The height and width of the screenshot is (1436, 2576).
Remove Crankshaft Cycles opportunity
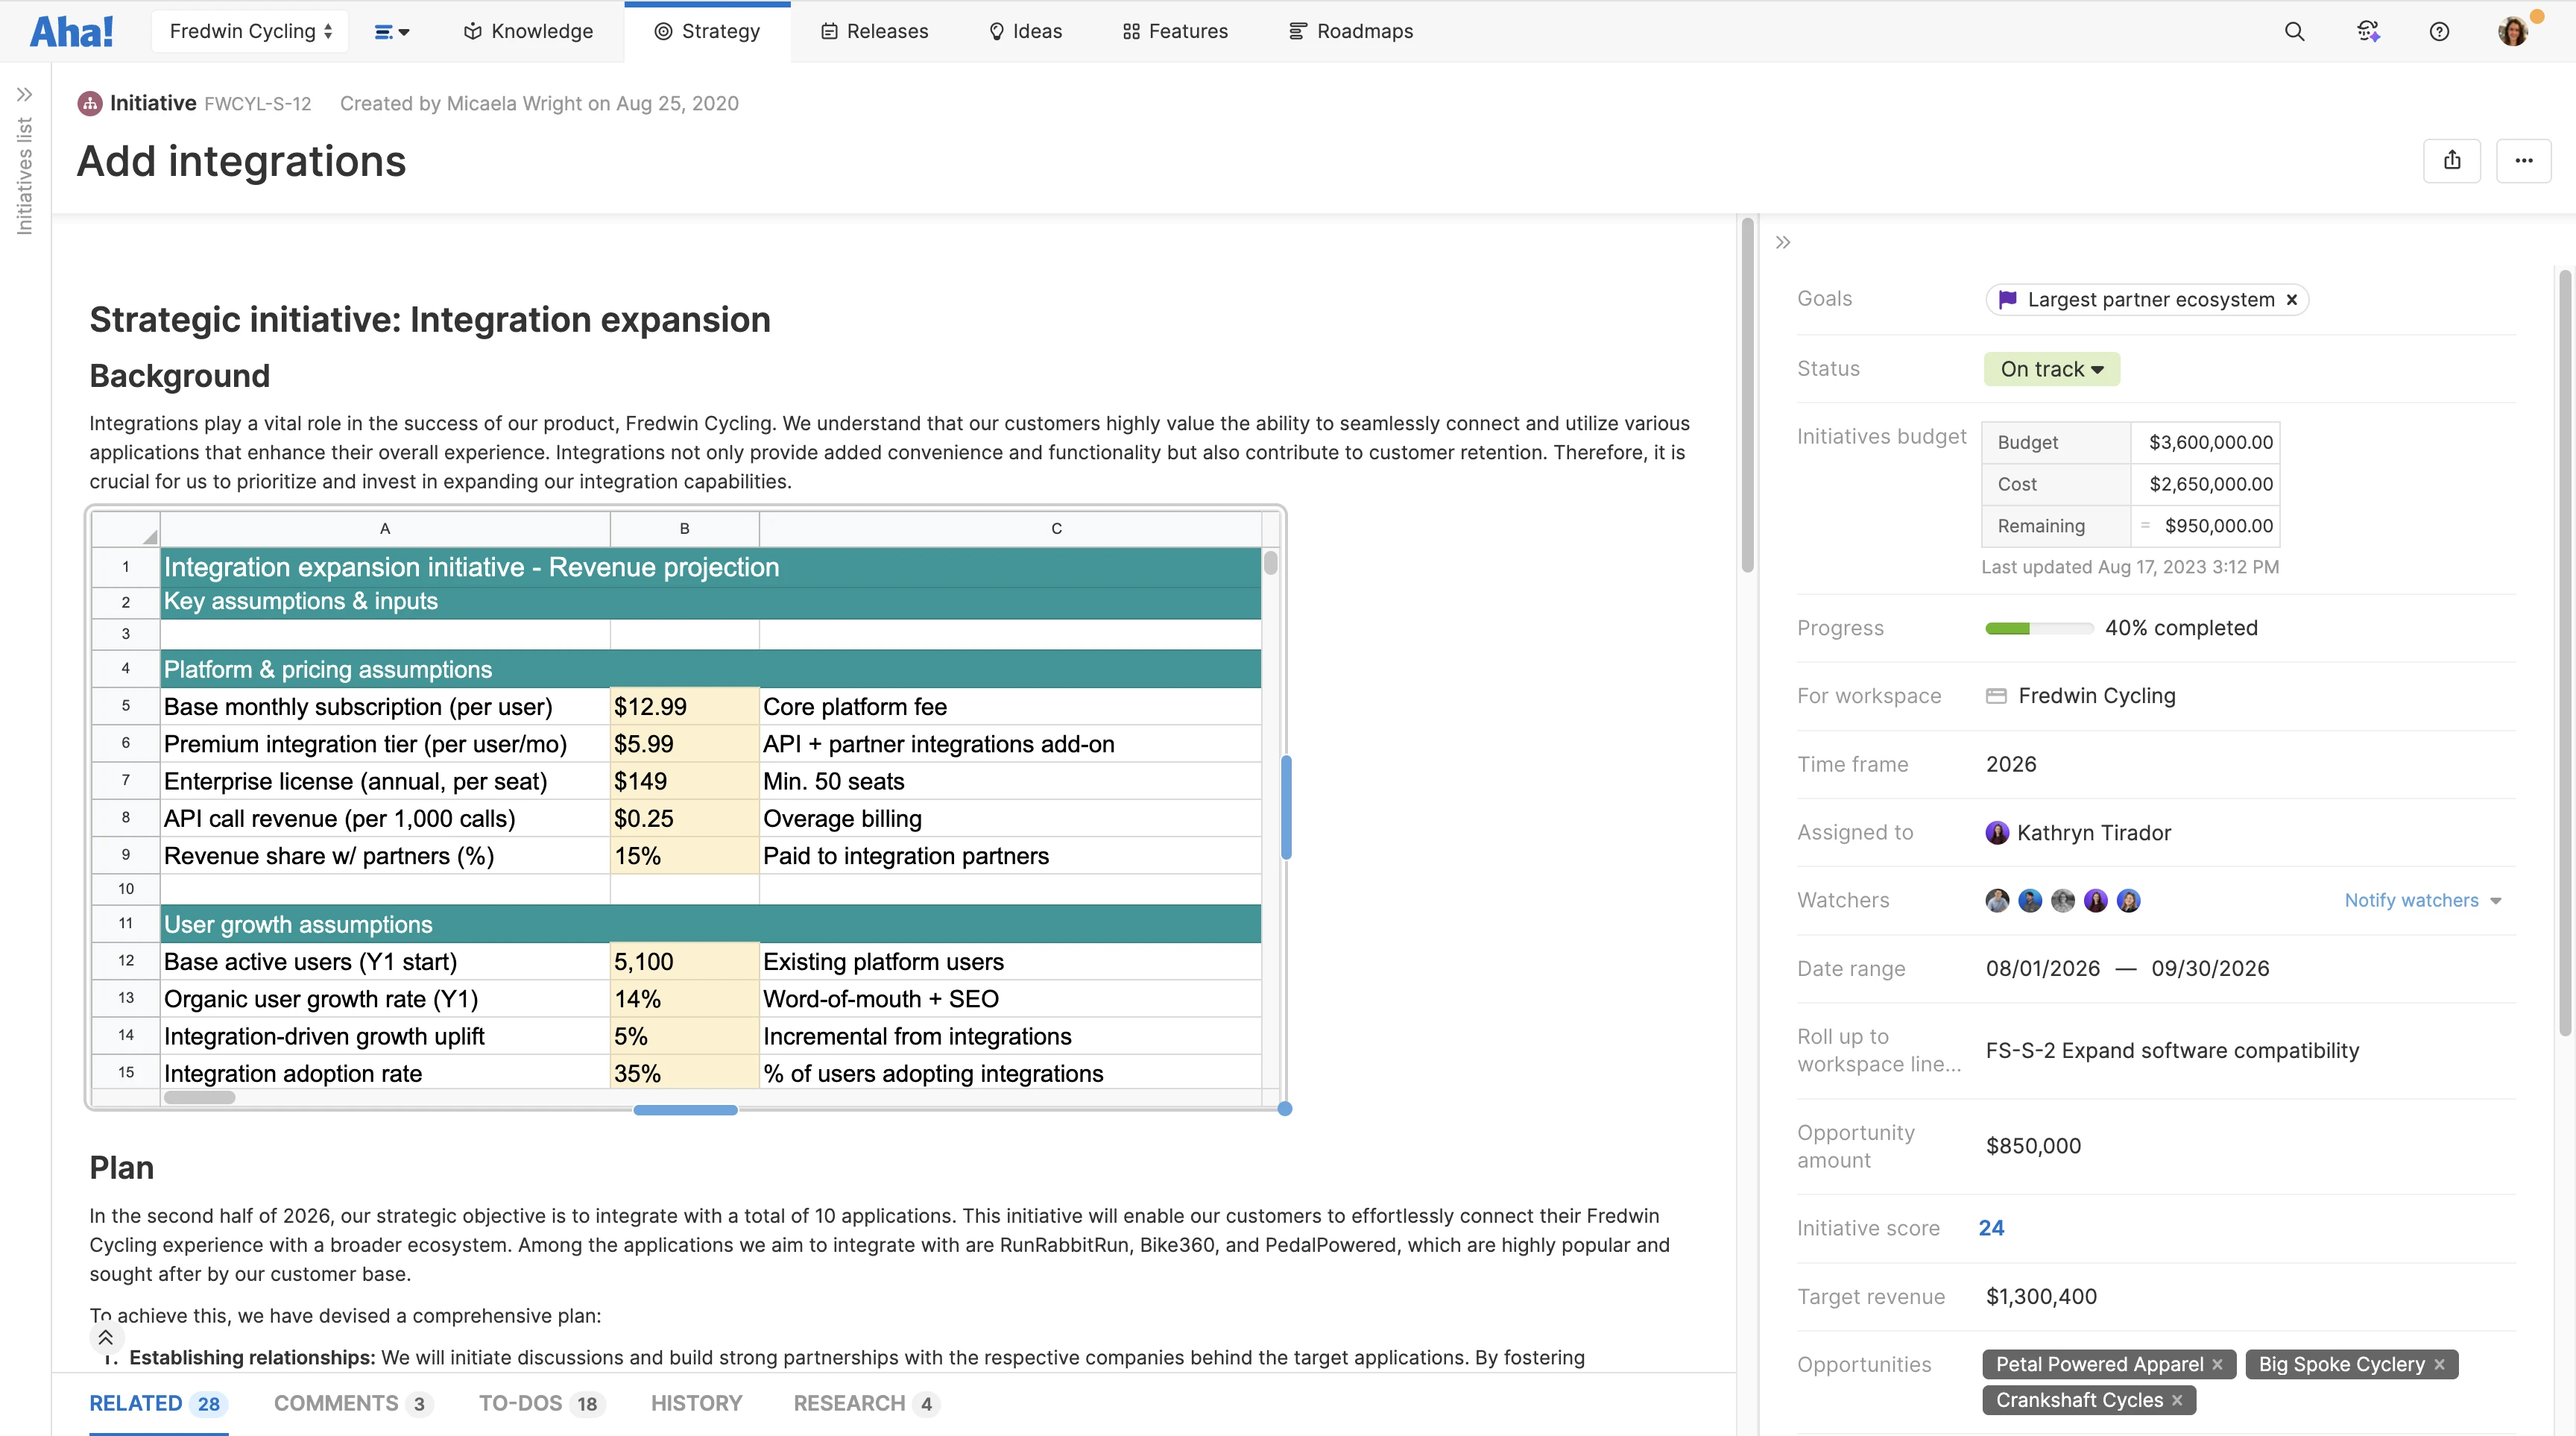(2177, 1400)
